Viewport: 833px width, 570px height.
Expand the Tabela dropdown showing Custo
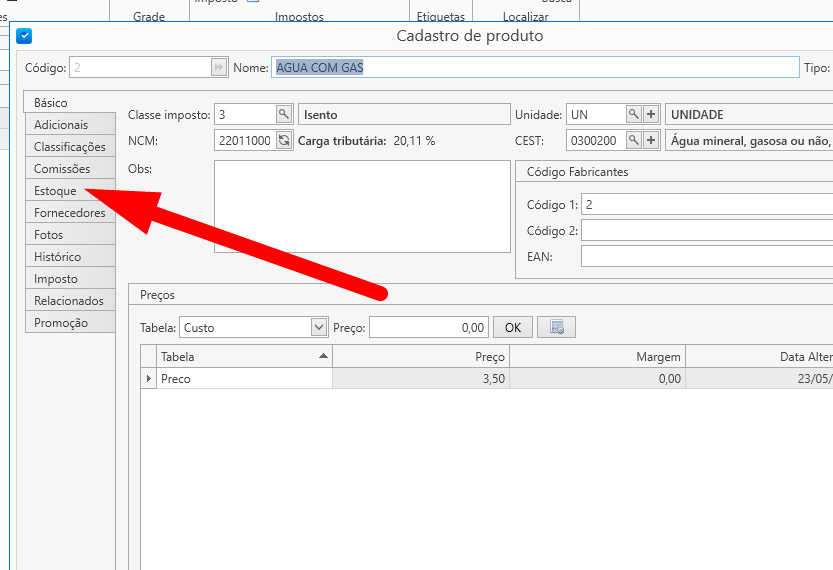(x=319, y=327)
